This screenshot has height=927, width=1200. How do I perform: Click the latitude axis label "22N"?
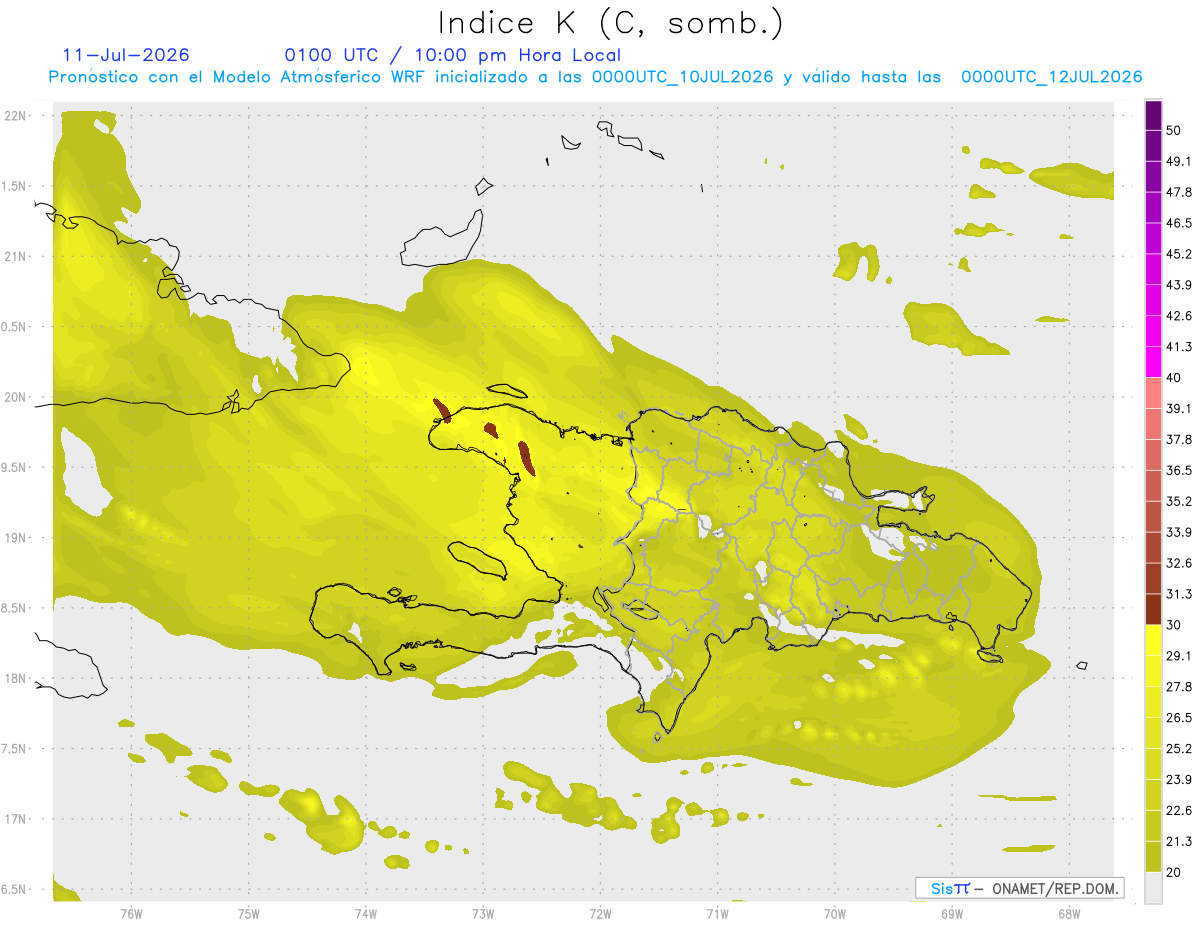17,116
